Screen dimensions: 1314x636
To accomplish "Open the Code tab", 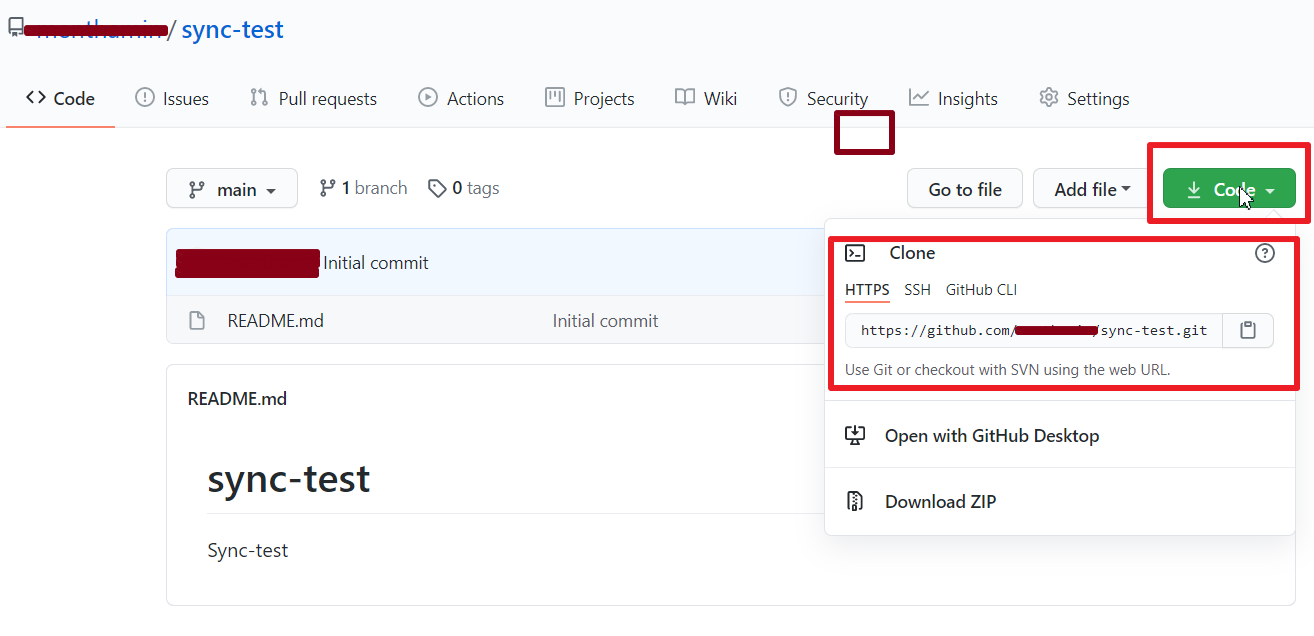I will point(60,98).
